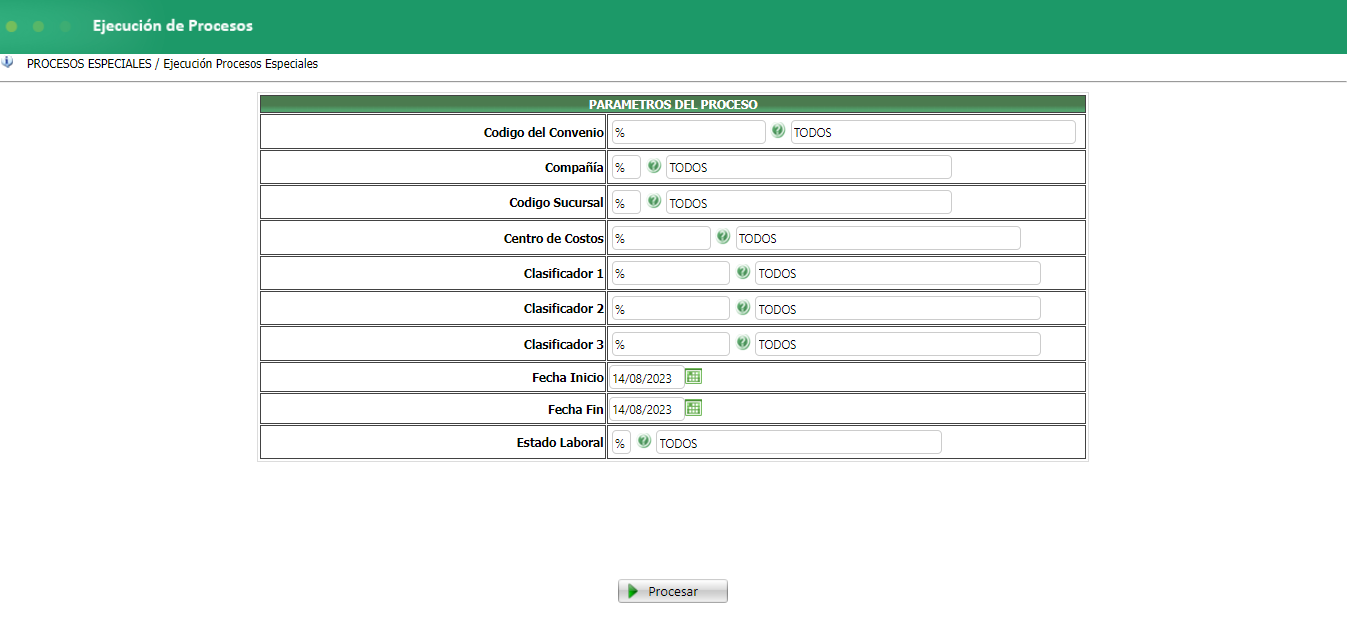Click the breadcrumb icon beside PROCESOS ESPECIALES
Viewport: 1347px width, 626px height.
coord(8,62)
